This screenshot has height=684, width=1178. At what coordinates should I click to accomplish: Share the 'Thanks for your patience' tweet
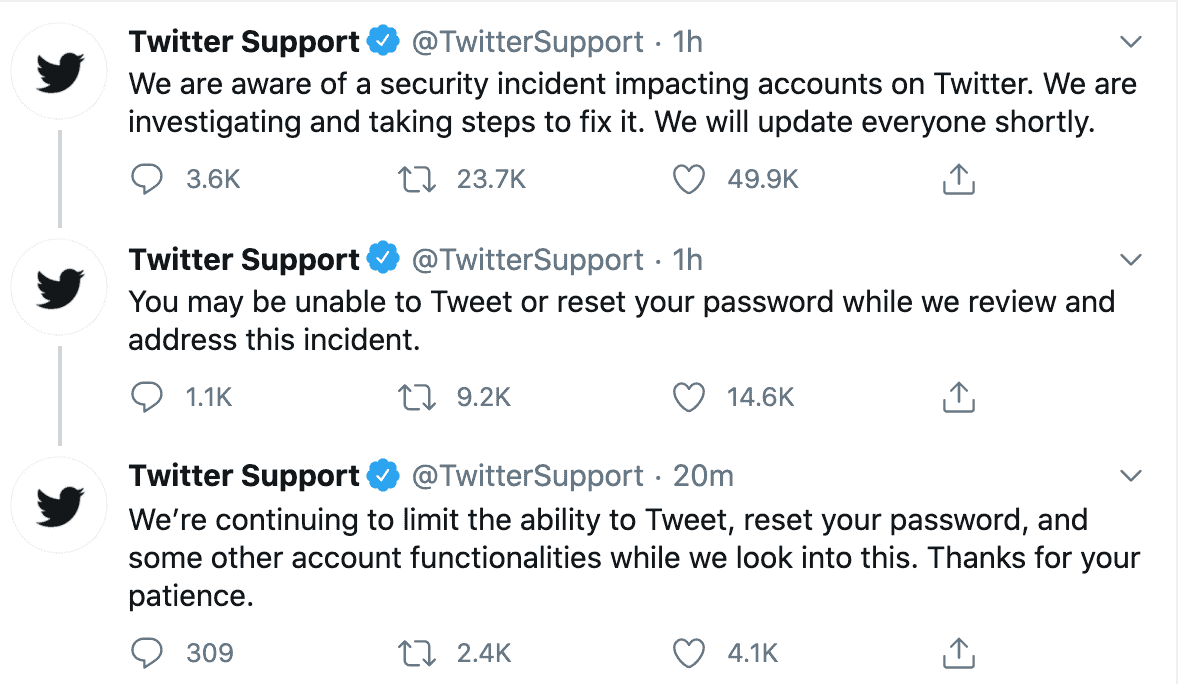point(958,653)
